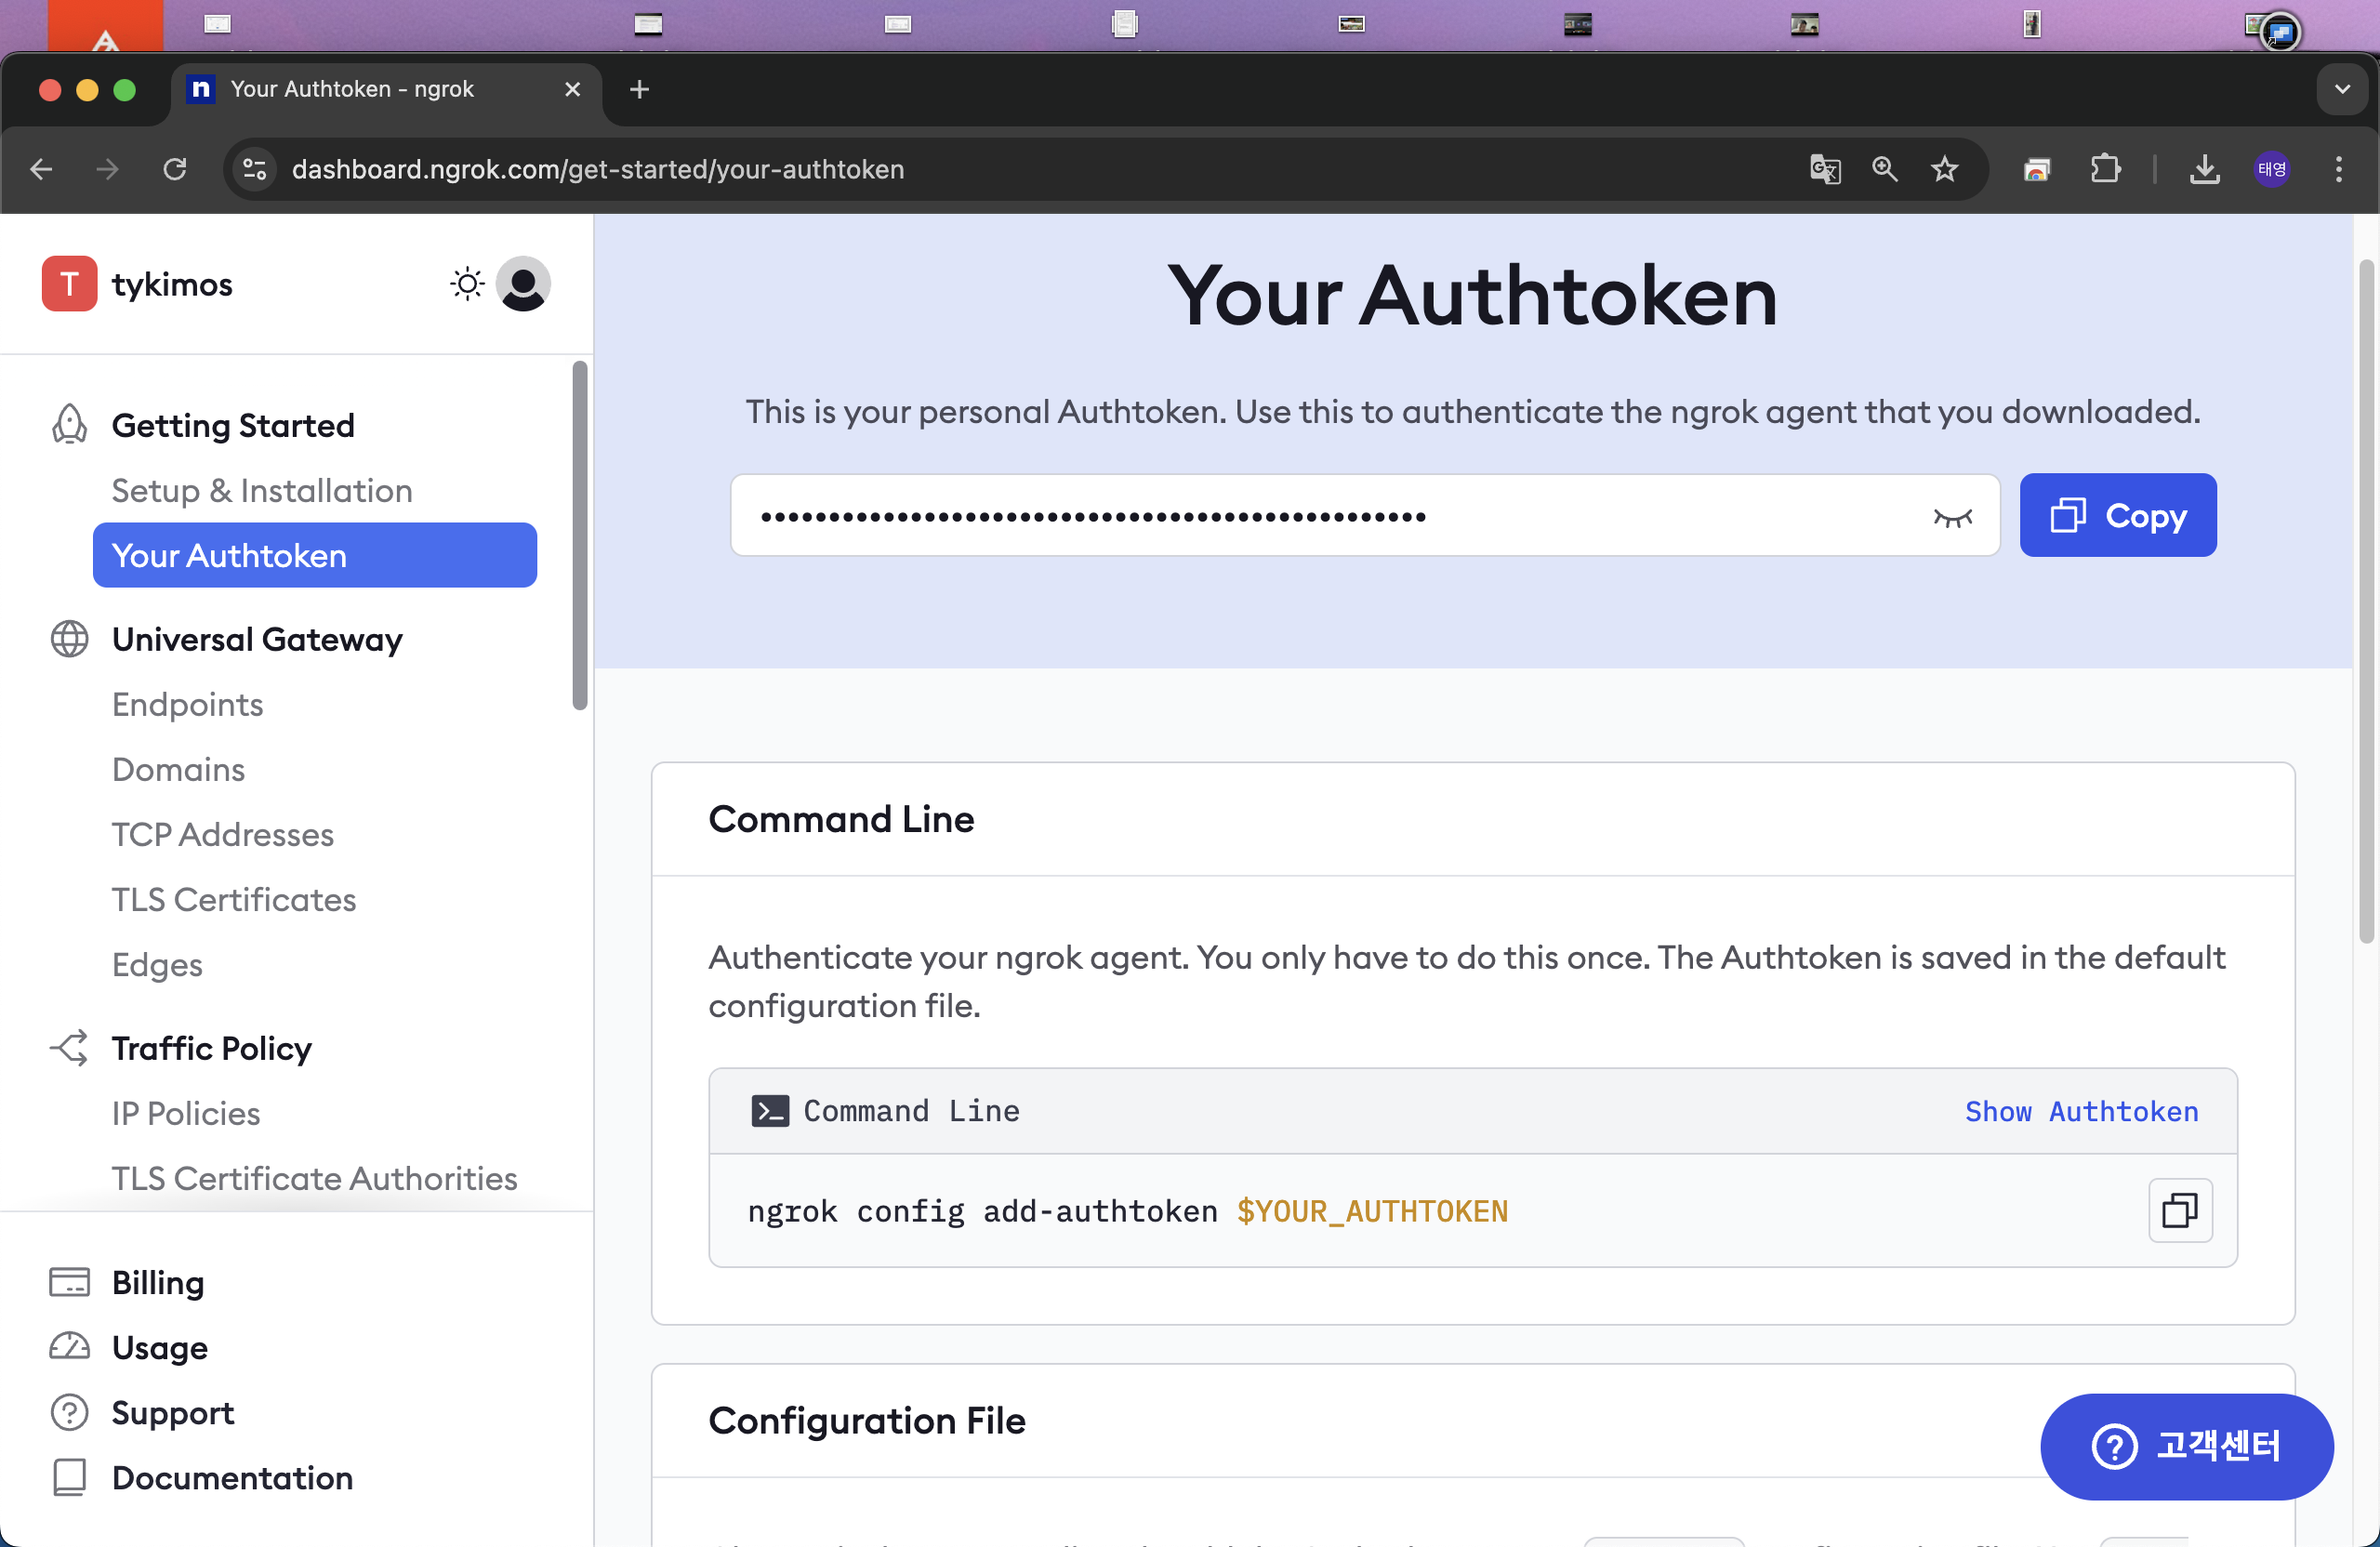Image resolution: width=2380 pixels, height=1547 pixels.
Task: Open the Chrome three-dot menu
Action: coord(2338,169)
